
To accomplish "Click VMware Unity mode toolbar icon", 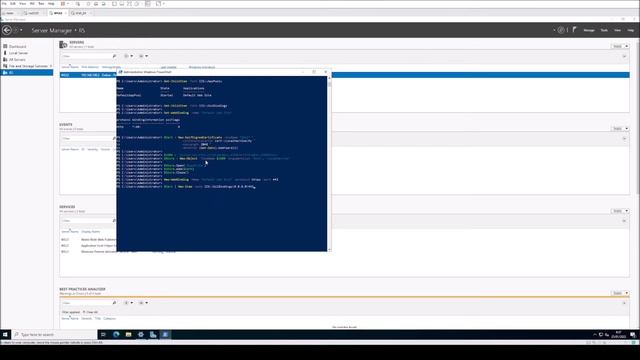I will (136, 4).
